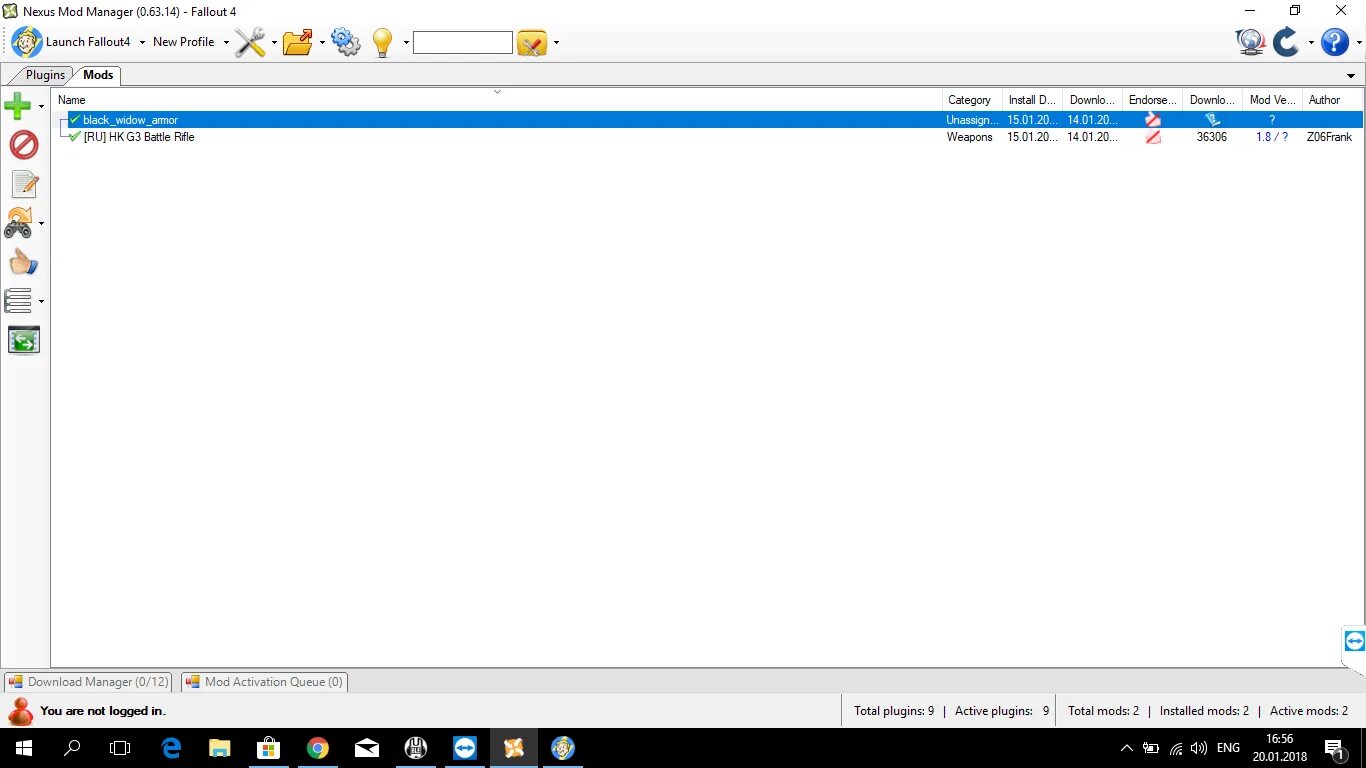The width and height of the screenshot is (1366, 768).
Task: Click the Vault Boy Launch Fallout4 icon
Action: tap(27, 42)
